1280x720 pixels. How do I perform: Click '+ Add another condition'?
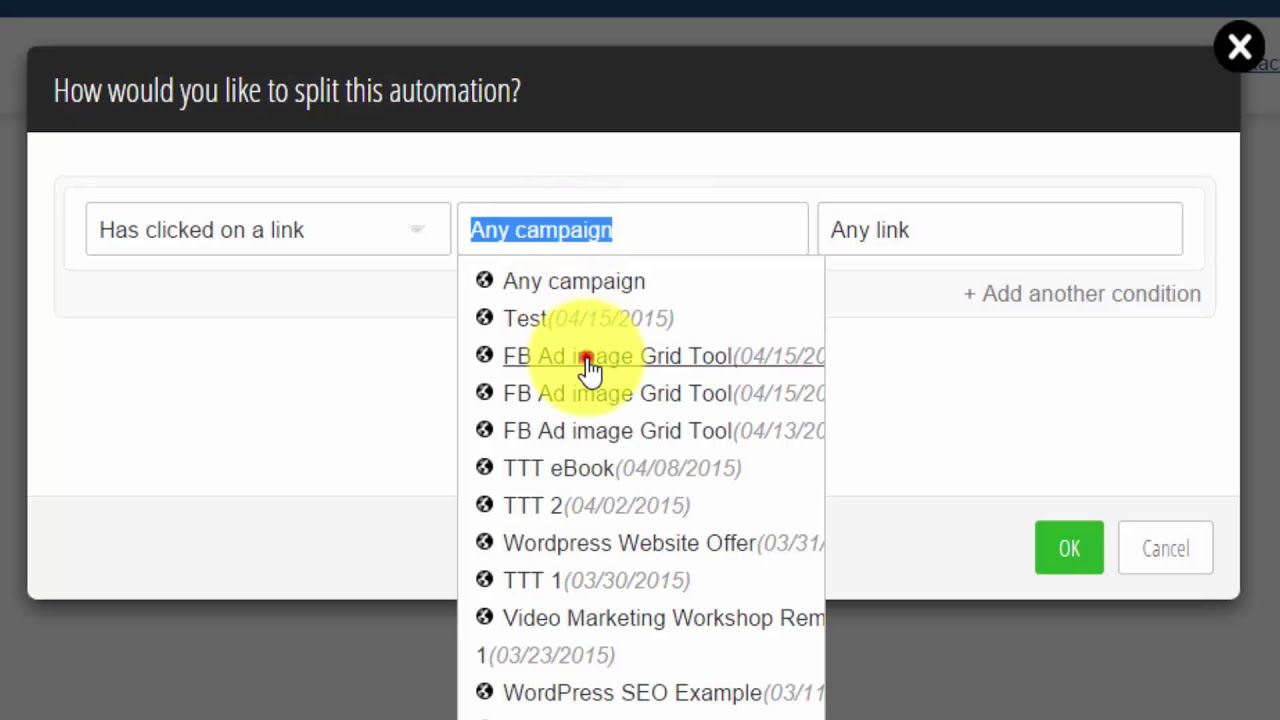1082,294
